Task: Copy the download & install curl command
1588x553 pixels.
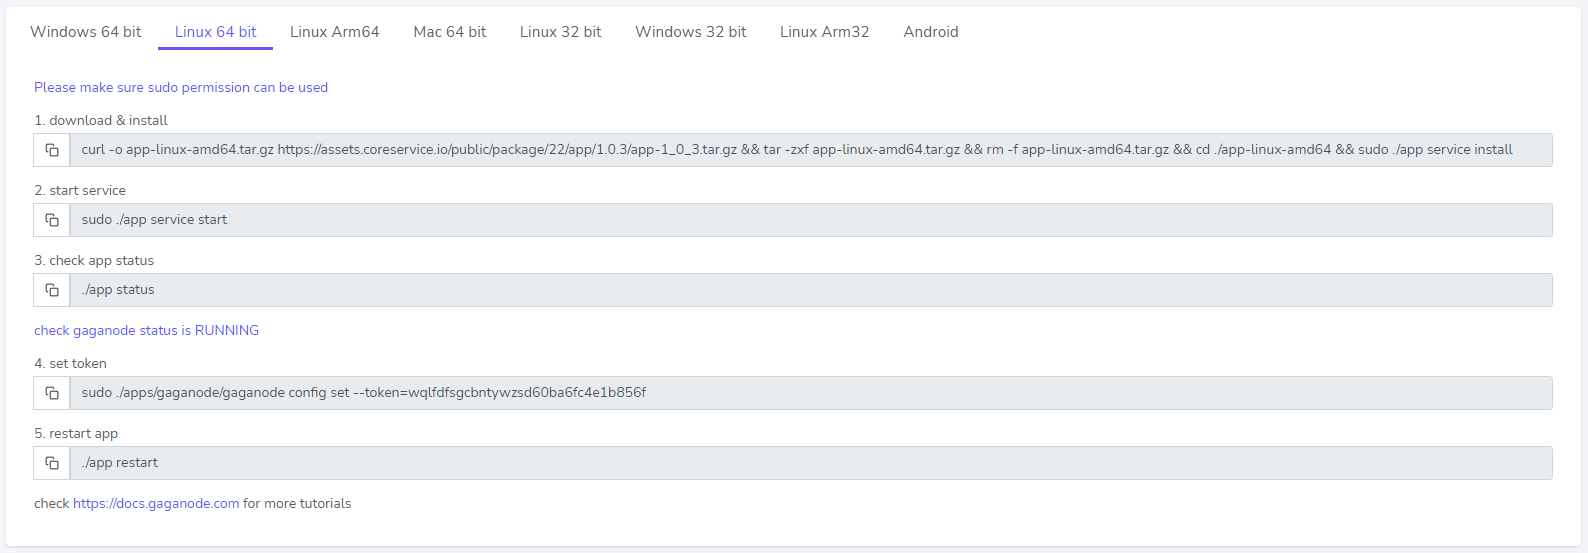Action: click(52, 150)
